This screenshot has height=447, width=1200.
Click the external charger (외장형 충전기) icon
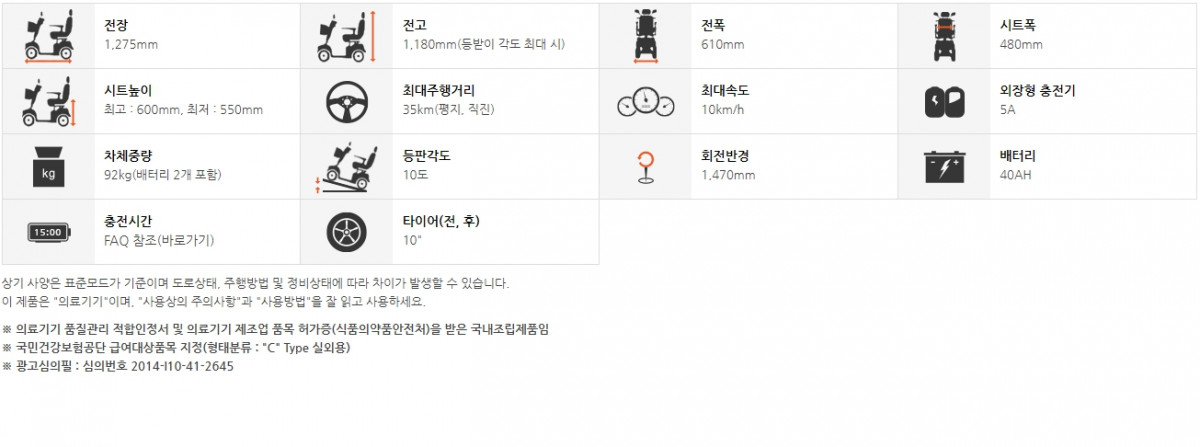(943, 101)
